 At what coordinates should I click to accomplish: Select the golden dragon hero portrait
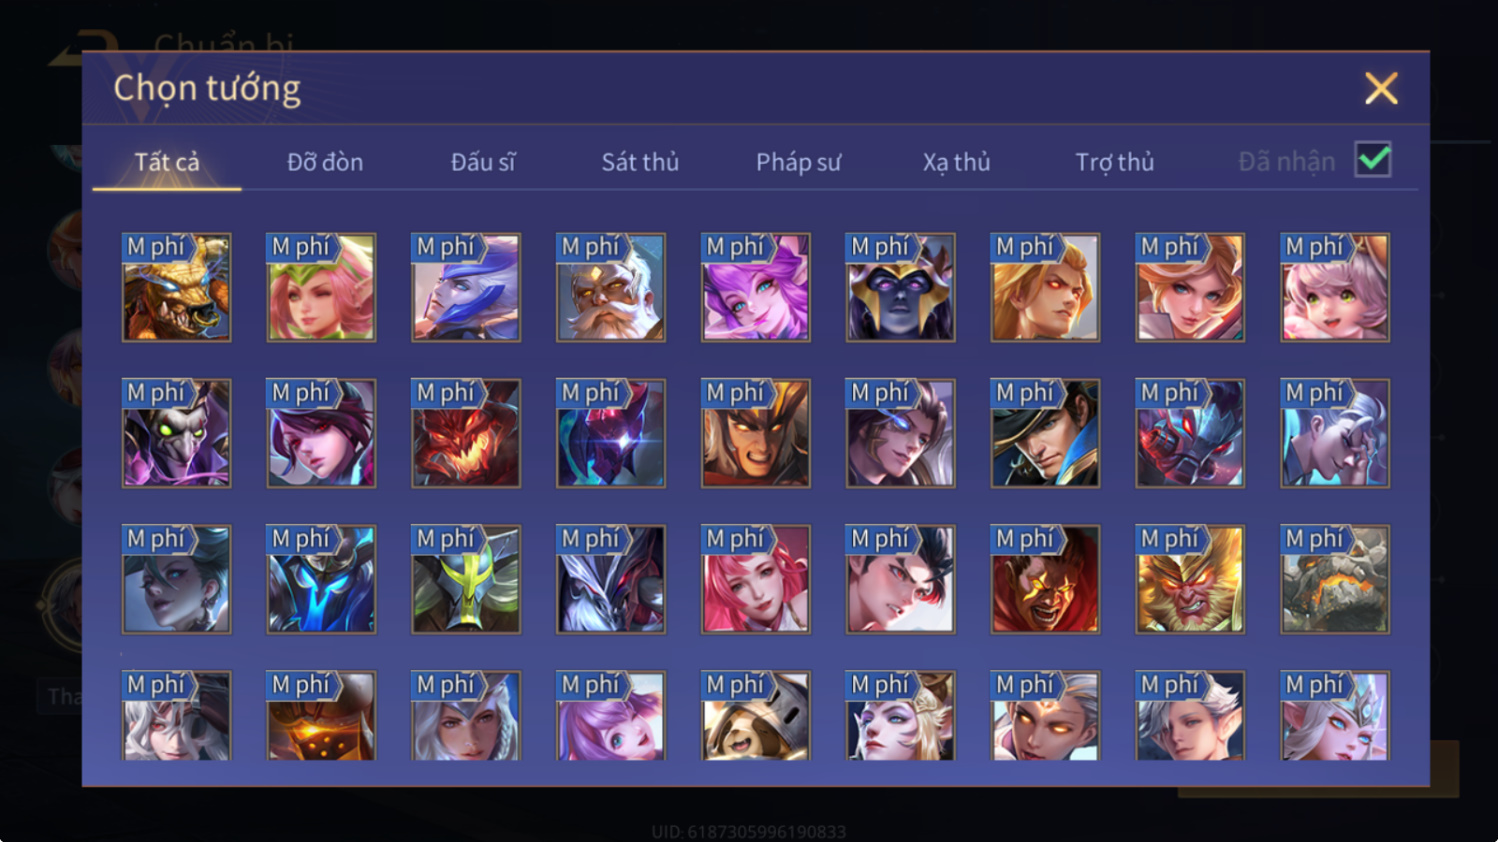[x=176, y=288]
